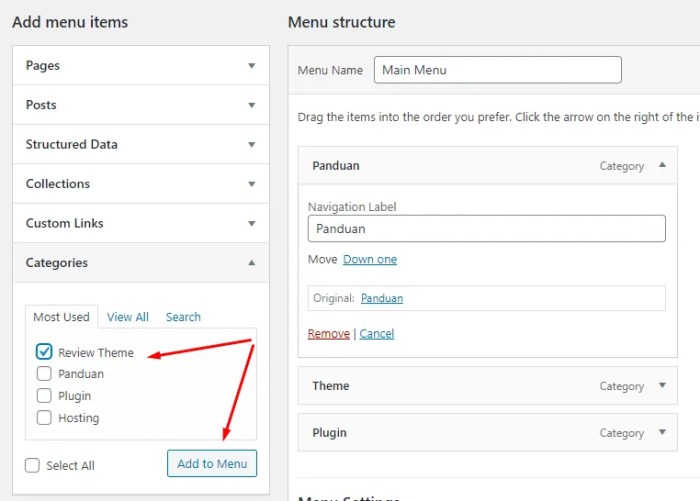Expand the Theme menu item arrow
The width and height of the screenshot is (700, 501).
pos(662,385)
